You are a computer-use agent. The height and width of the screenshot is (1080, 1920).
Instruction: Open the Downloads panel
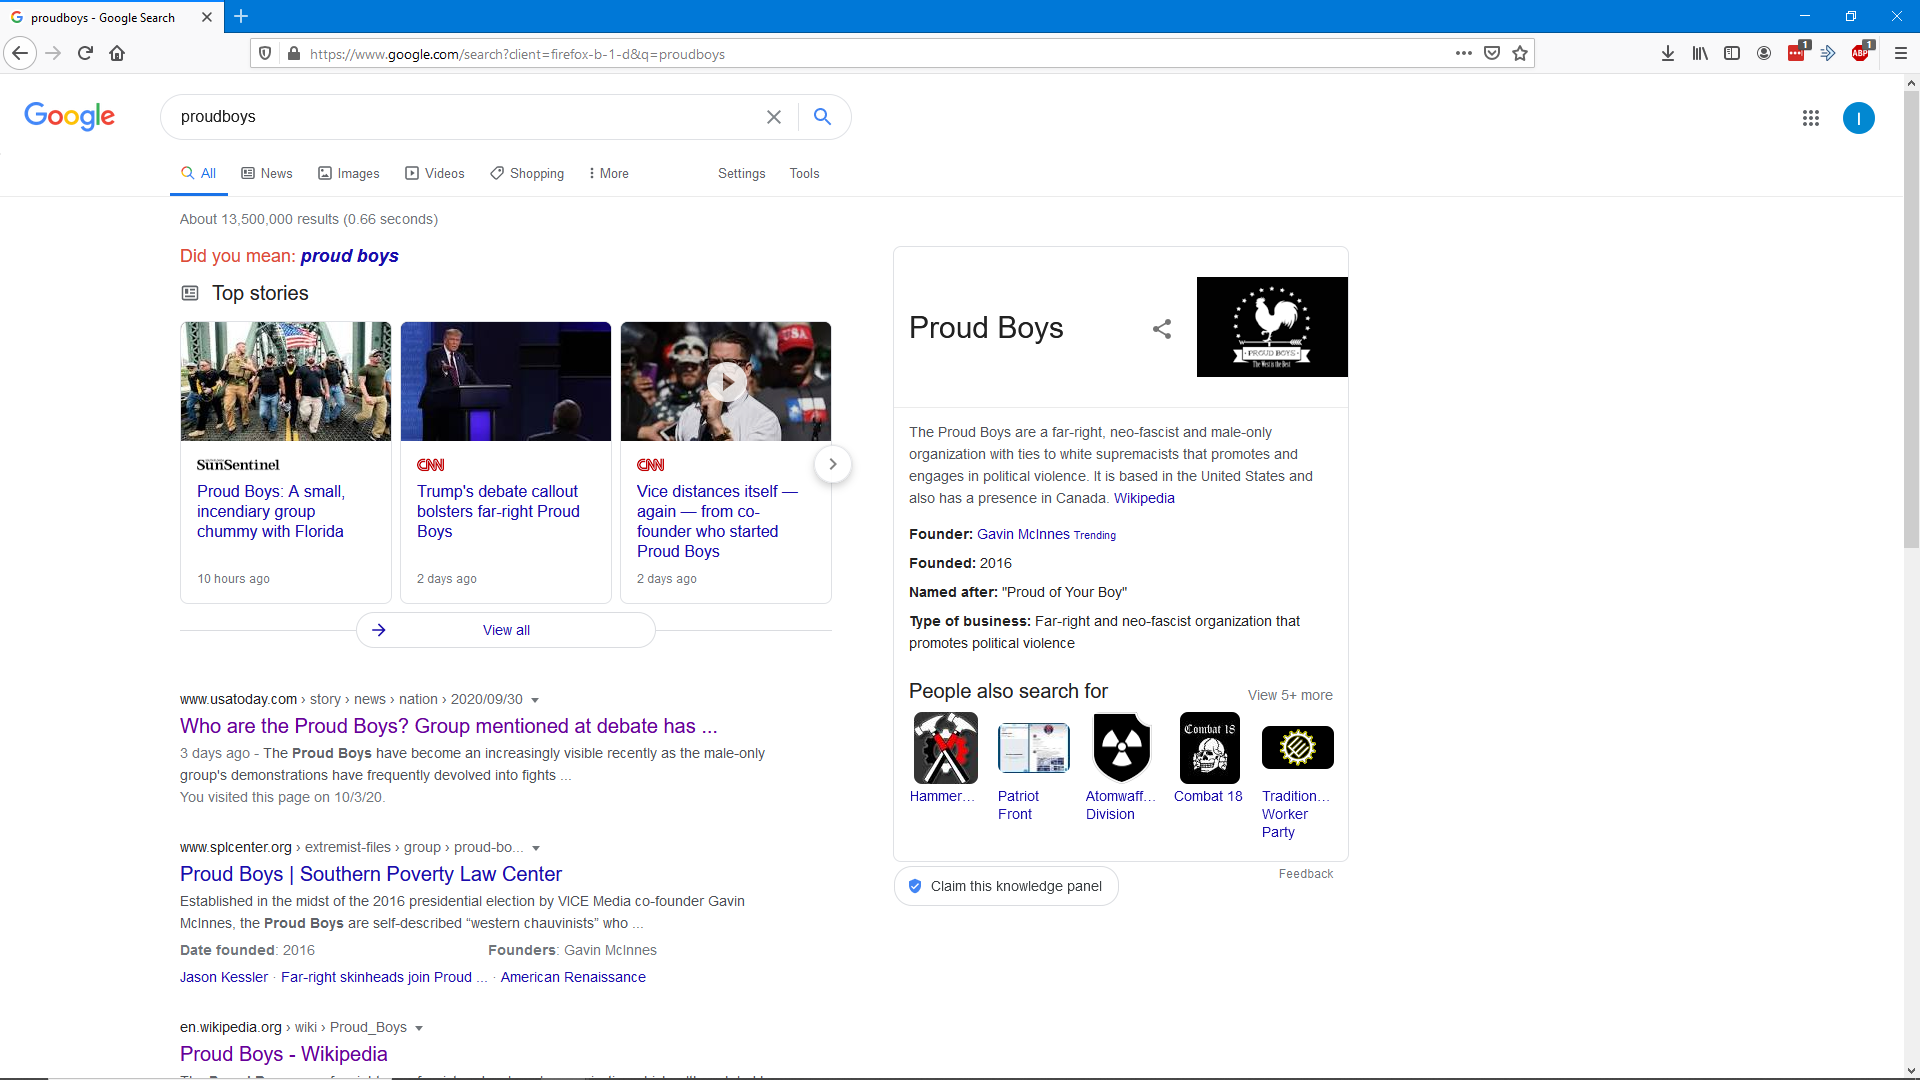coord(1668,53)
